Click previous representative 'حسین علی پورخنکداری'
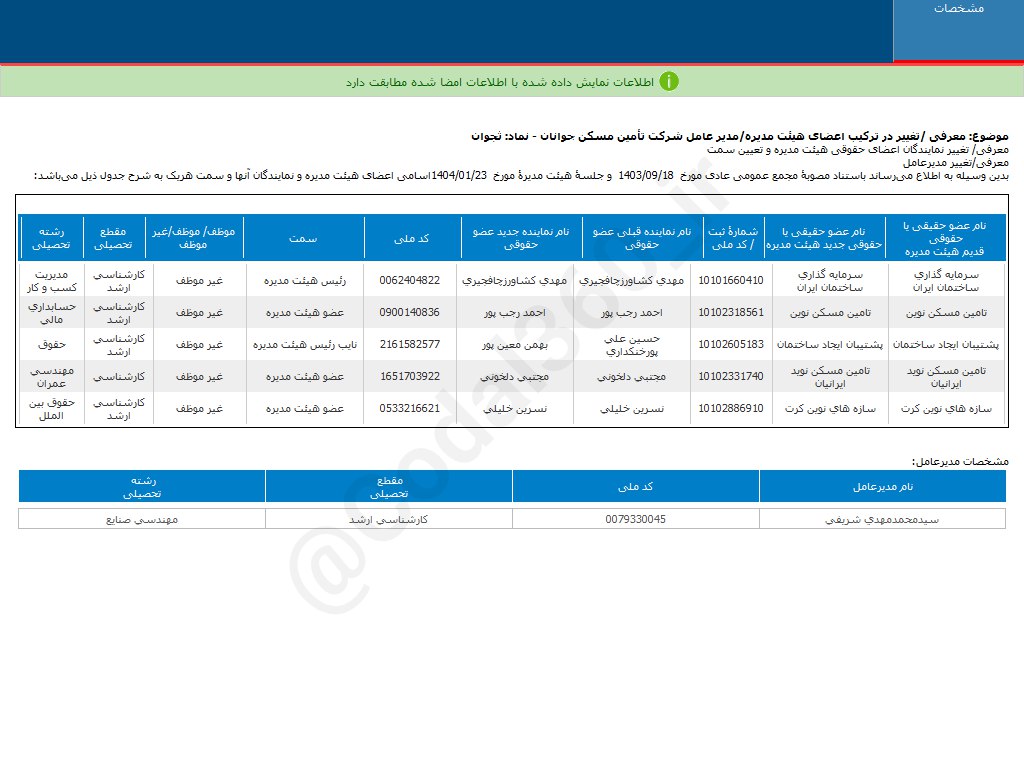1024x768 pixels. tap(632, 345)
